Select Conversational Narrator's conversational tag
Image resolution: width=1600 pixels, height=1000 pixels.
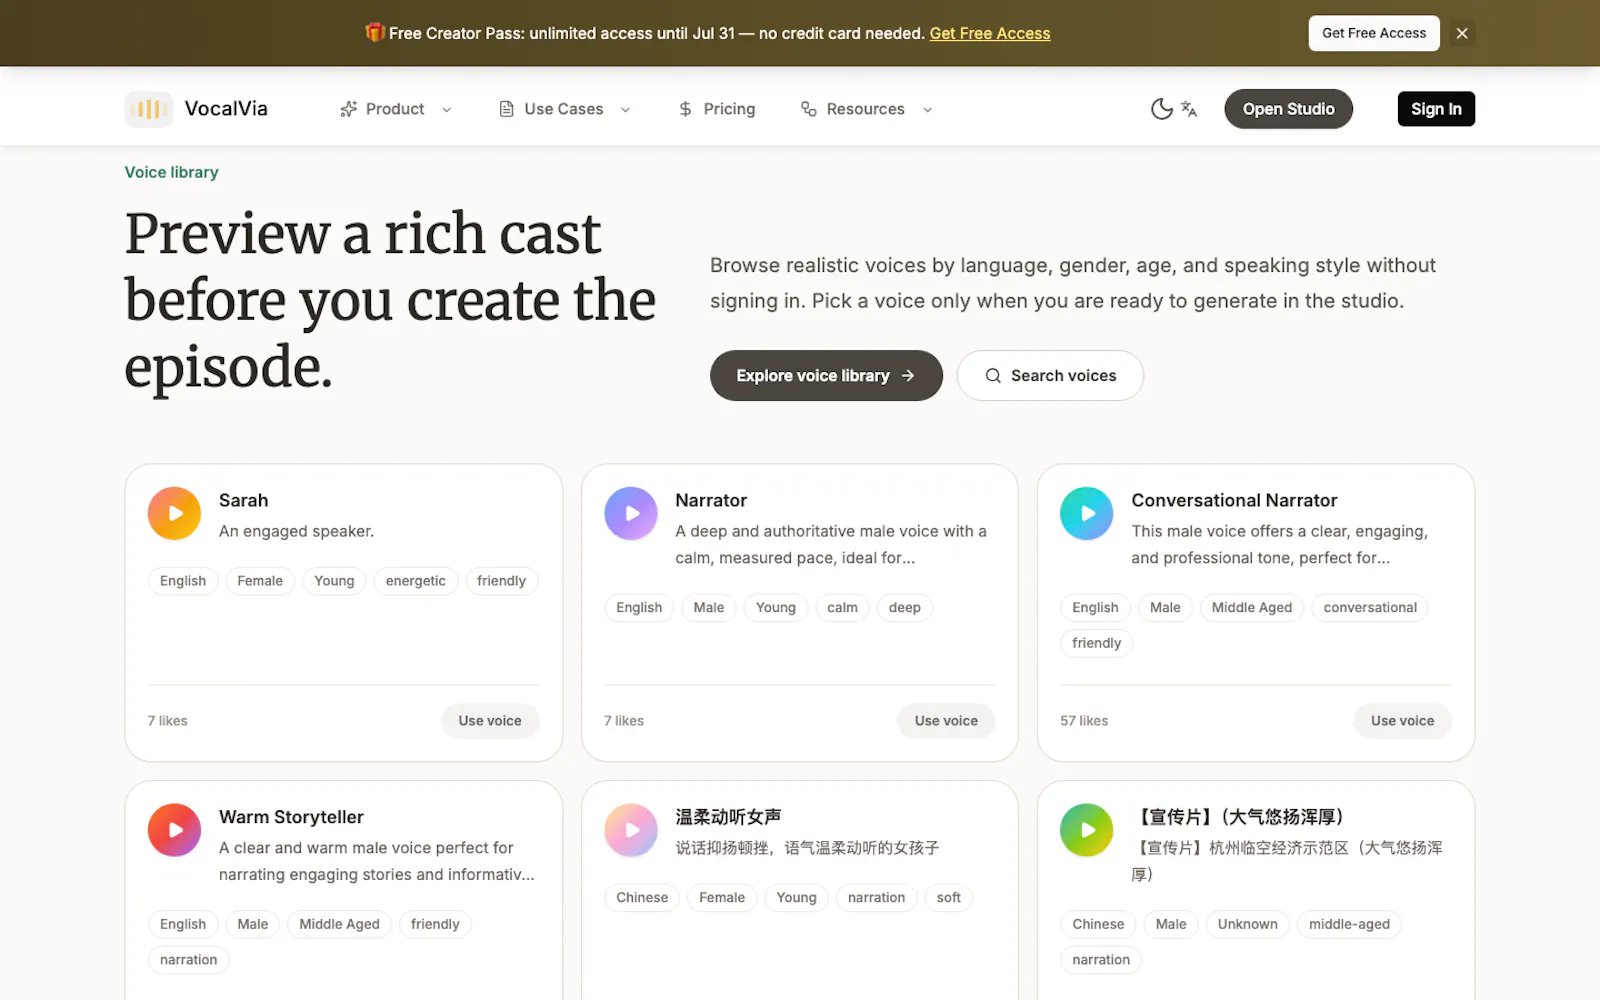[1370, 608]
